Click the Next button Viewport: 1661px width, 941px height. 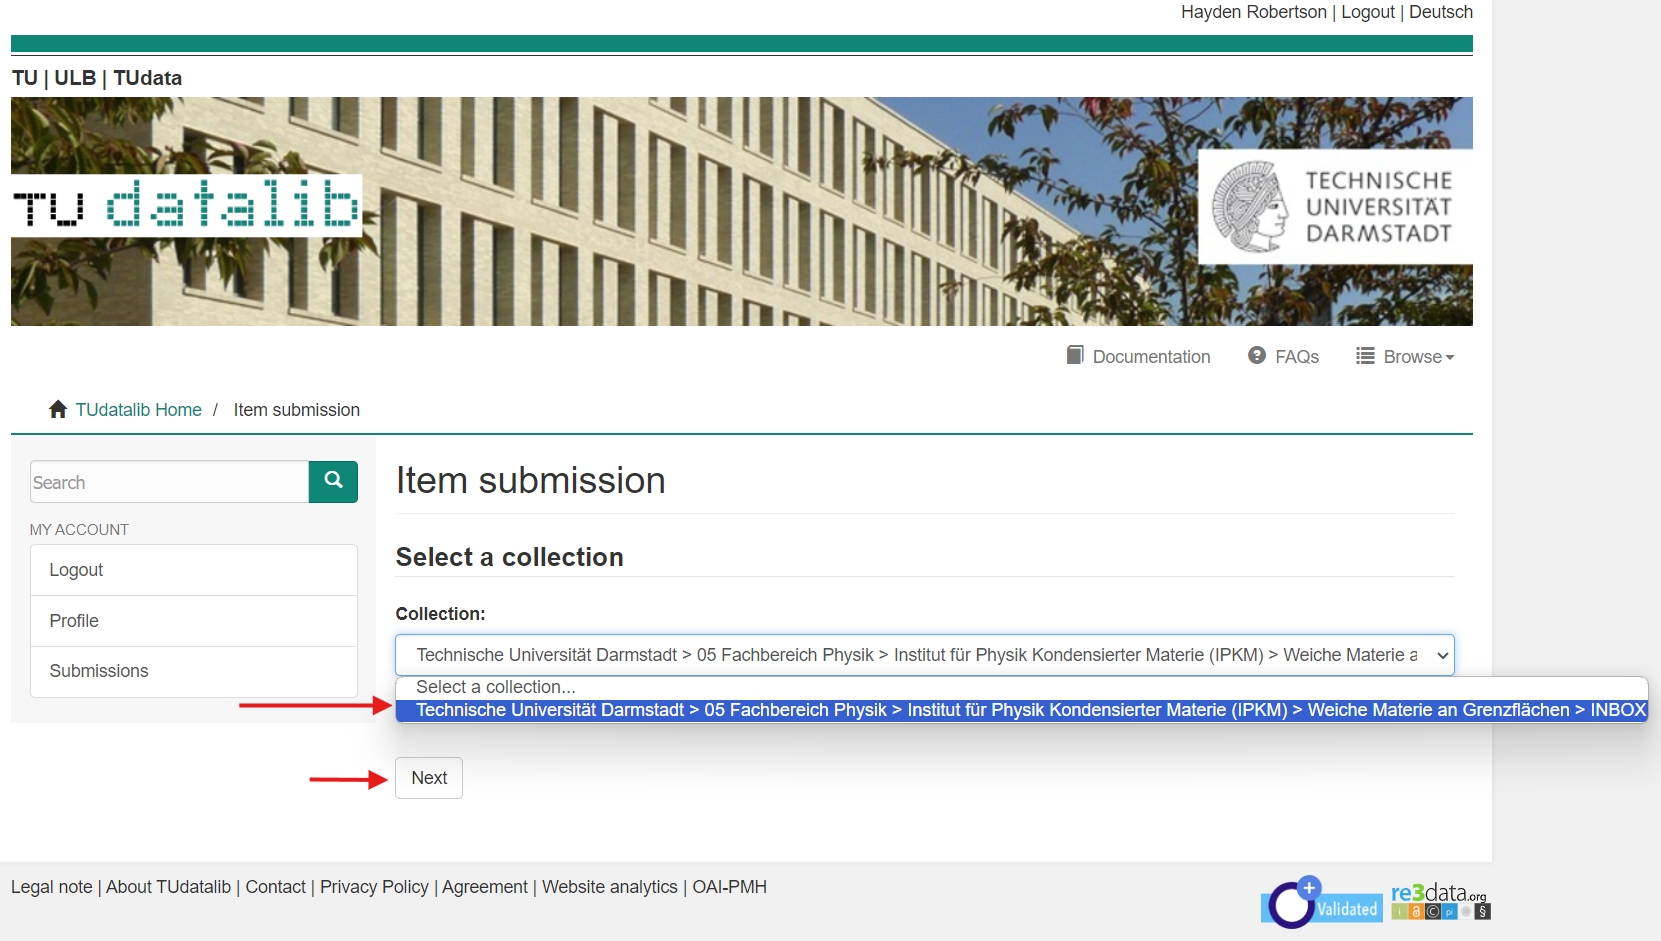click(x=429, y=778)
